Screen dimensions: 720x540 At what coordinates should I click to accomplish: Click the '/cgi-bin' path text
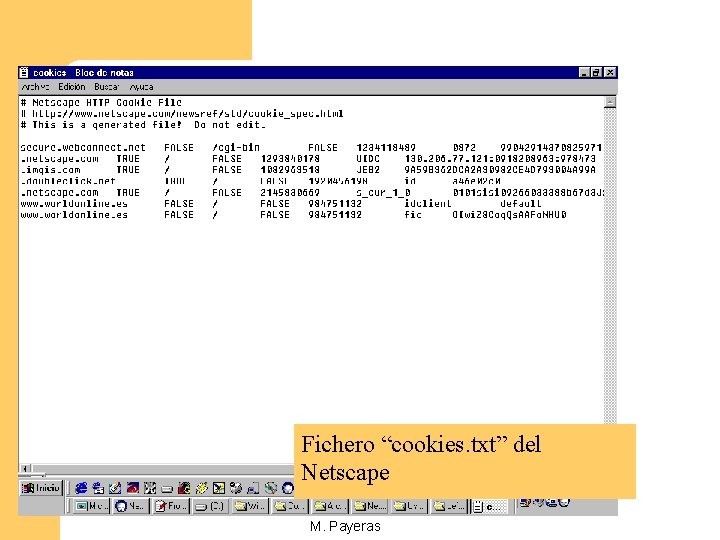click(x=236, y=148)
